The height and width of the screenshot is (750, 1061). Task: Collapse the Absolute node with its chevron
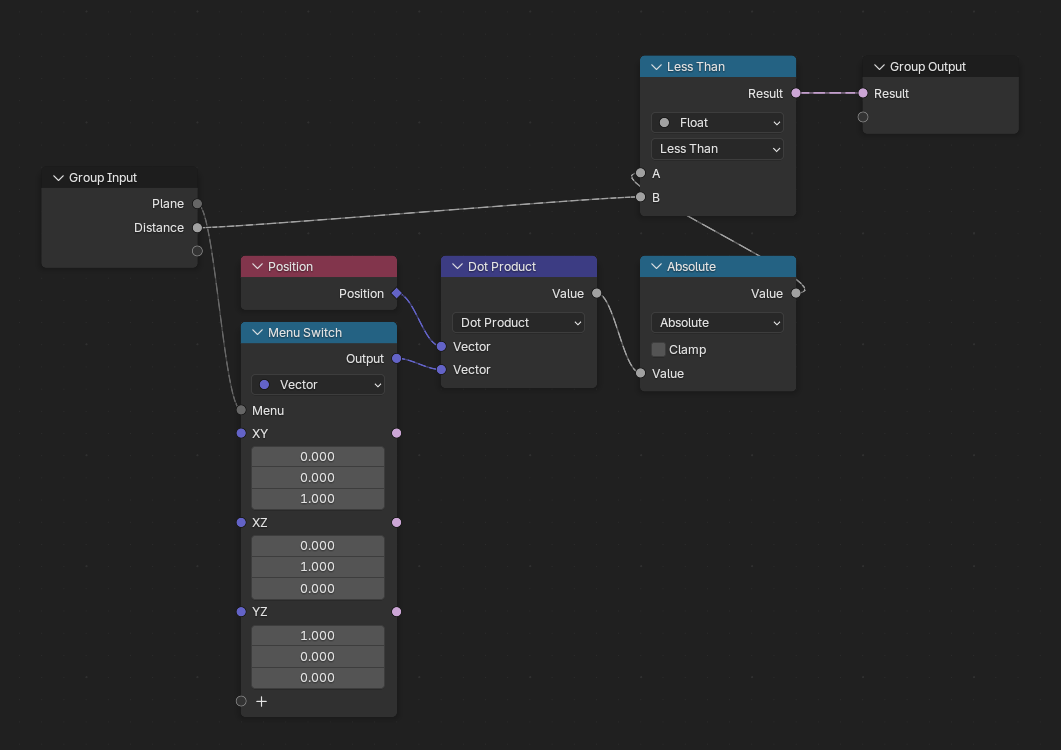click(656, 267)
